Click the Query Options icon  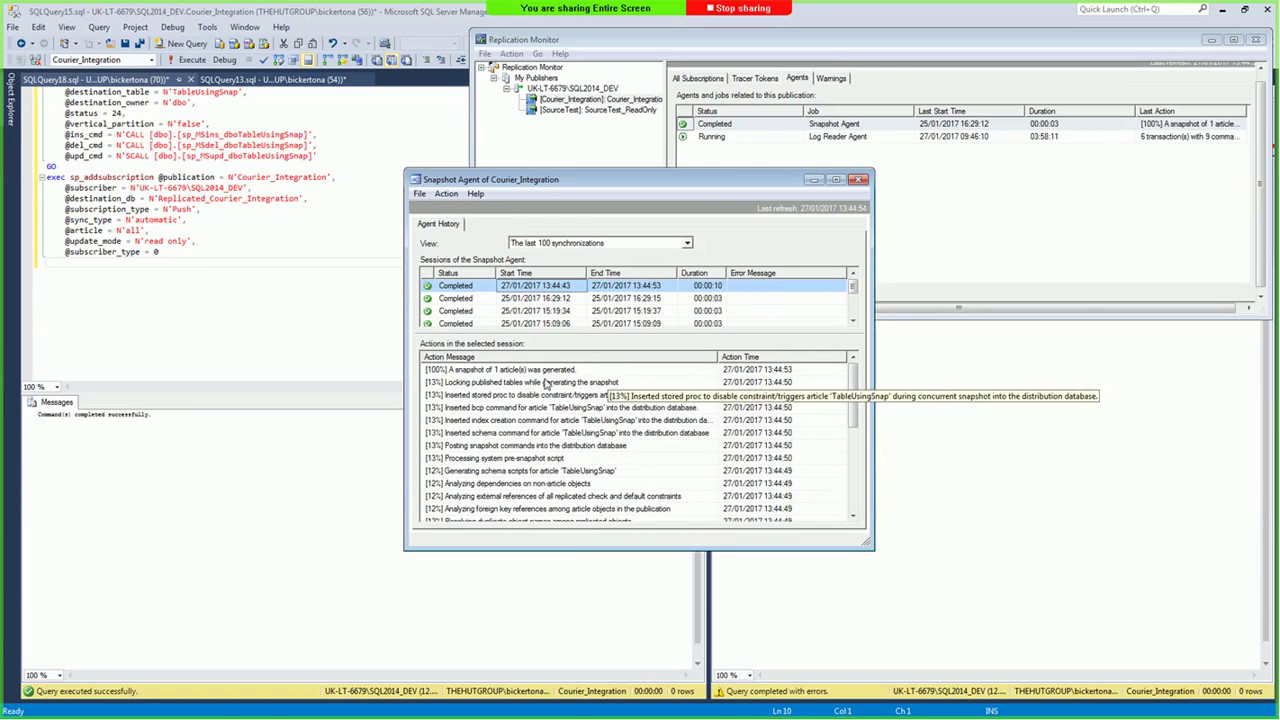(x=294, y=60)
